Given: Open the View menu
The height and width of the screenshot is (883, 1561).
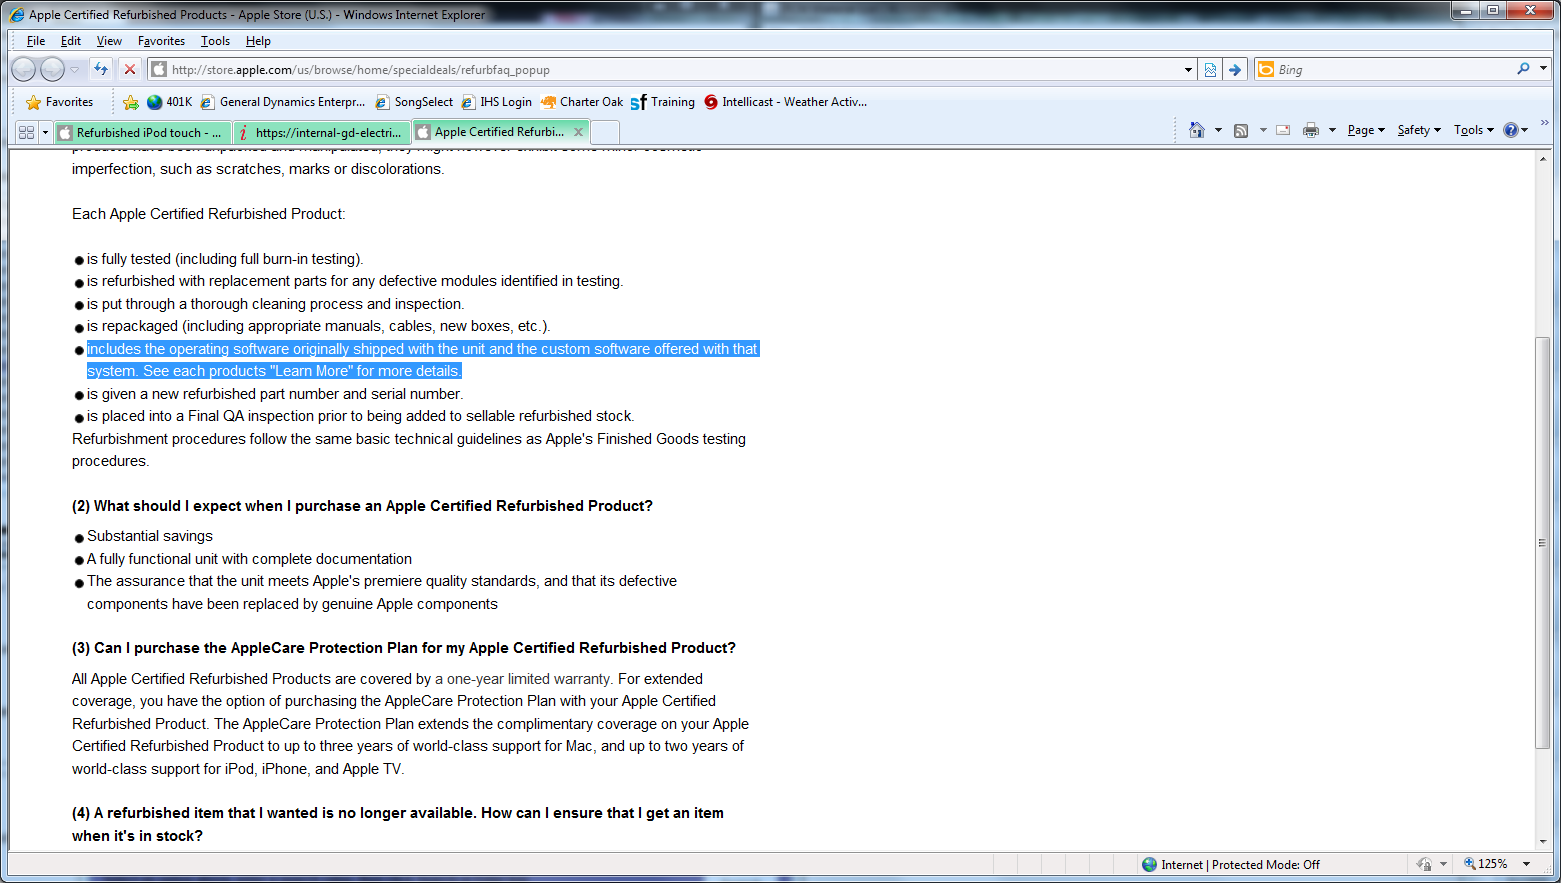Looking at the screenshot, I should 109,41.
